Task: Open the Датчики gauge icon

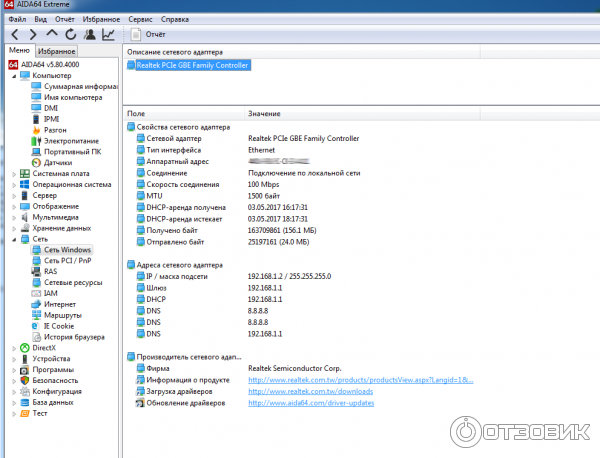Action: point(36,163)
